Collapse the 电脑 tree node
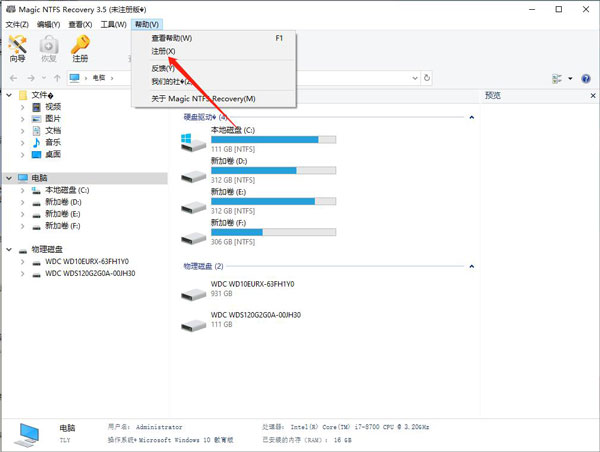Viewport: 600px width, 452px height. [9, 178]
